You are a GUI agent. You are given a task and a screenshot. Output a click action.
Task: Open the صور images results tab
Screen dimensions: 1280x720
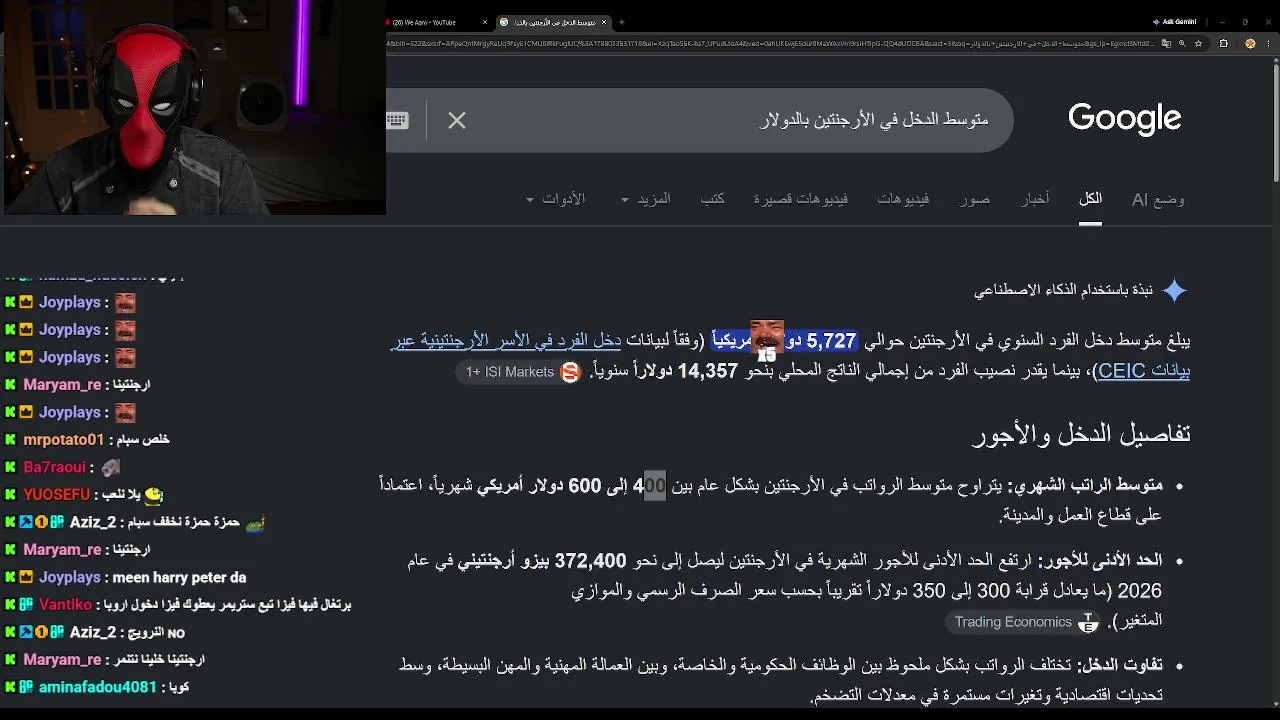click(x=975, y=199)
